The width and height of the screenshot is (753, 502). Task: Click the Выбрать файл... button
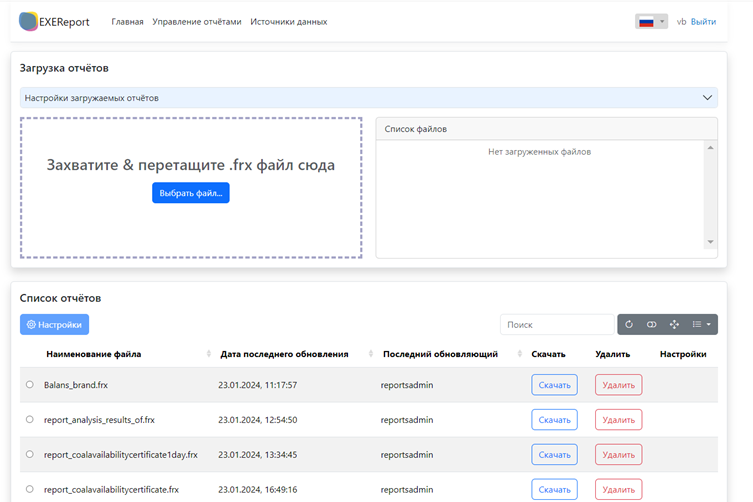tap(190, 192)
